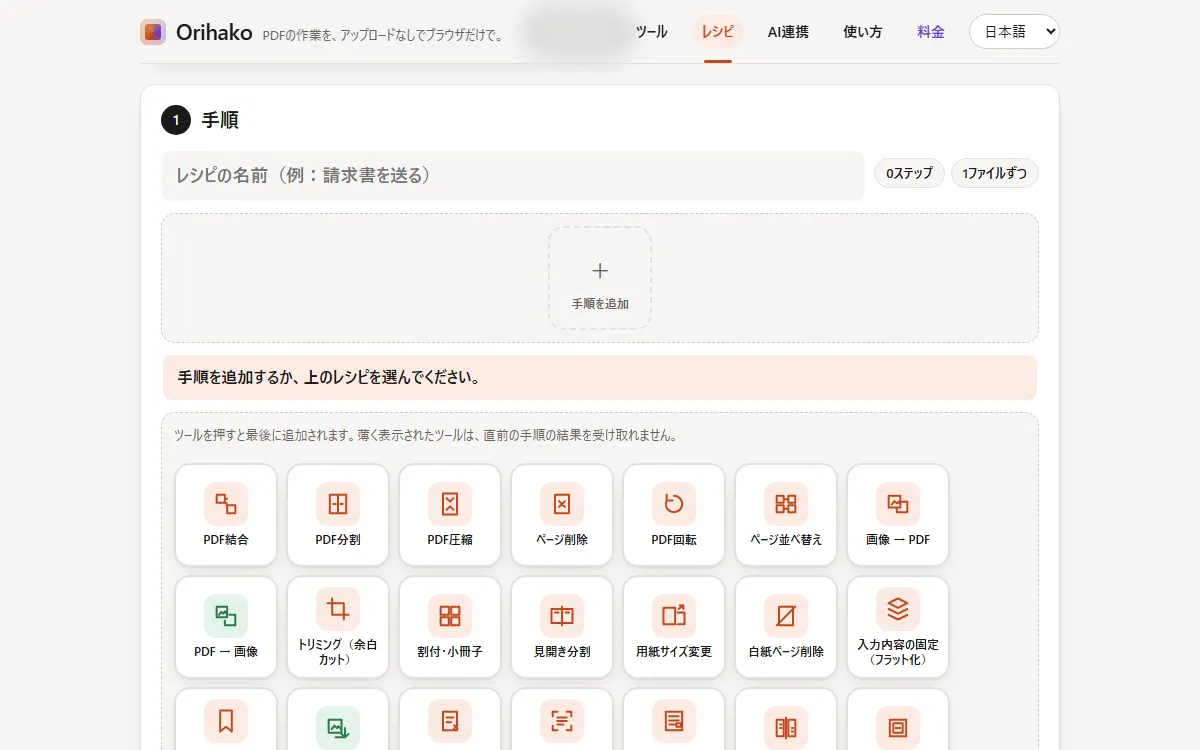
Task: Click the 手順 section heading
Action: pyautogui.click(x=220, y=121)
